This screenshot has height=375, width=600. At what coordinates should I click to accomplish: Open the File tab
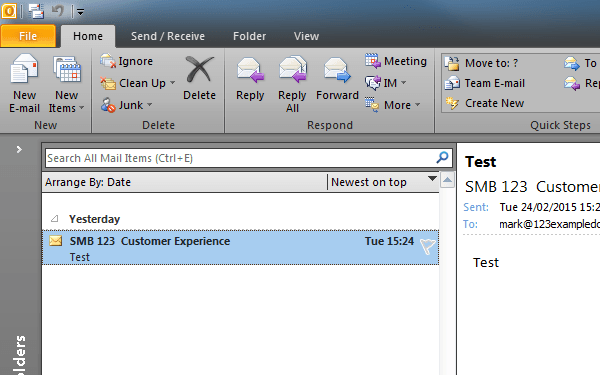click(x=28, y=36)
